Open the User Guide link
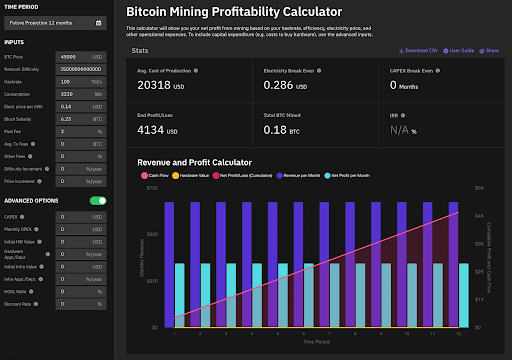Screen dimensions: 512x360 [459, 51]
